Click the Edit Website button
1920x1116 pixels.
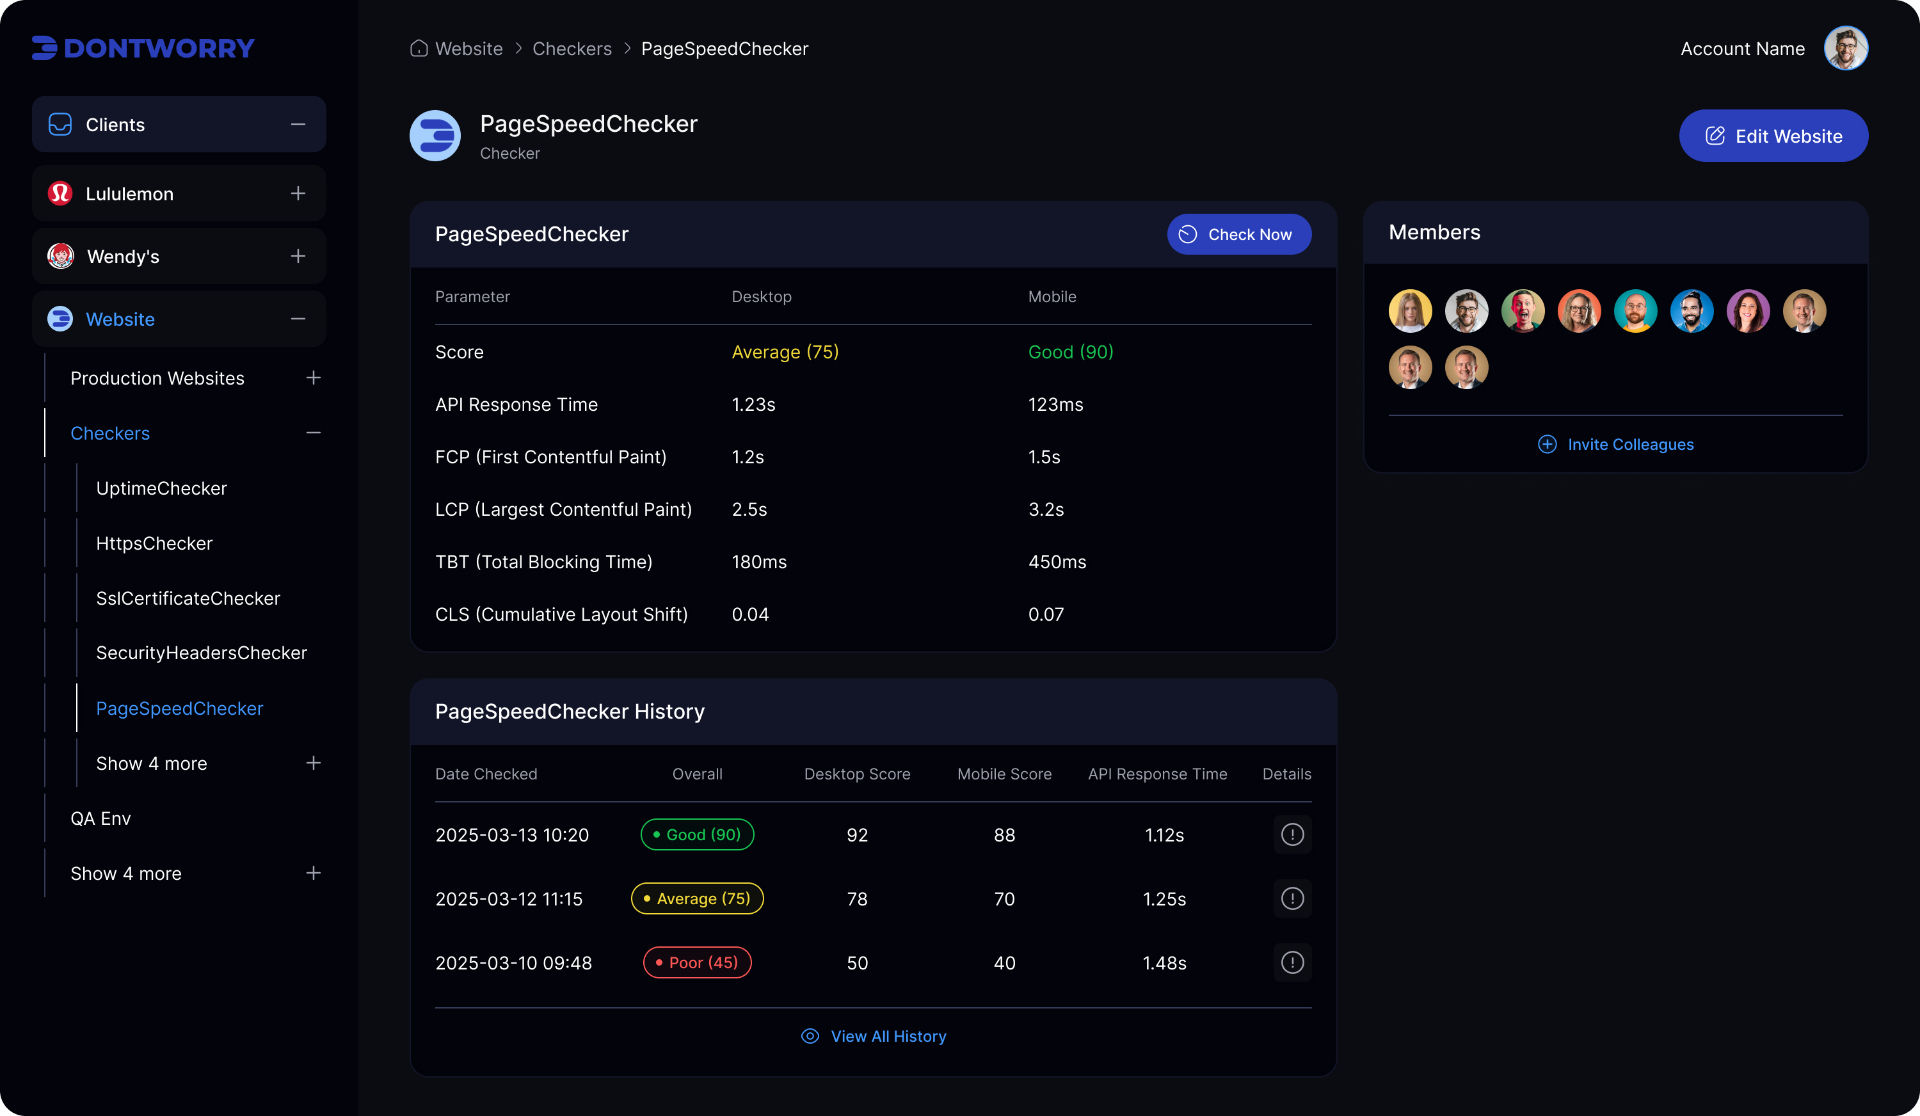point(1773,136)
